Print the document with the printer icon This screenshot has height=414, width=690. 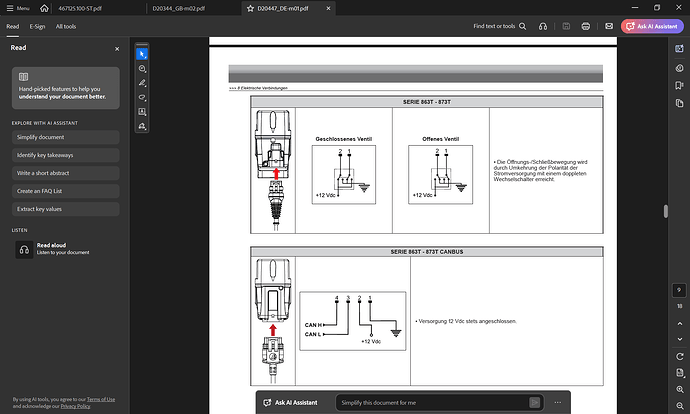click(586, 26)
